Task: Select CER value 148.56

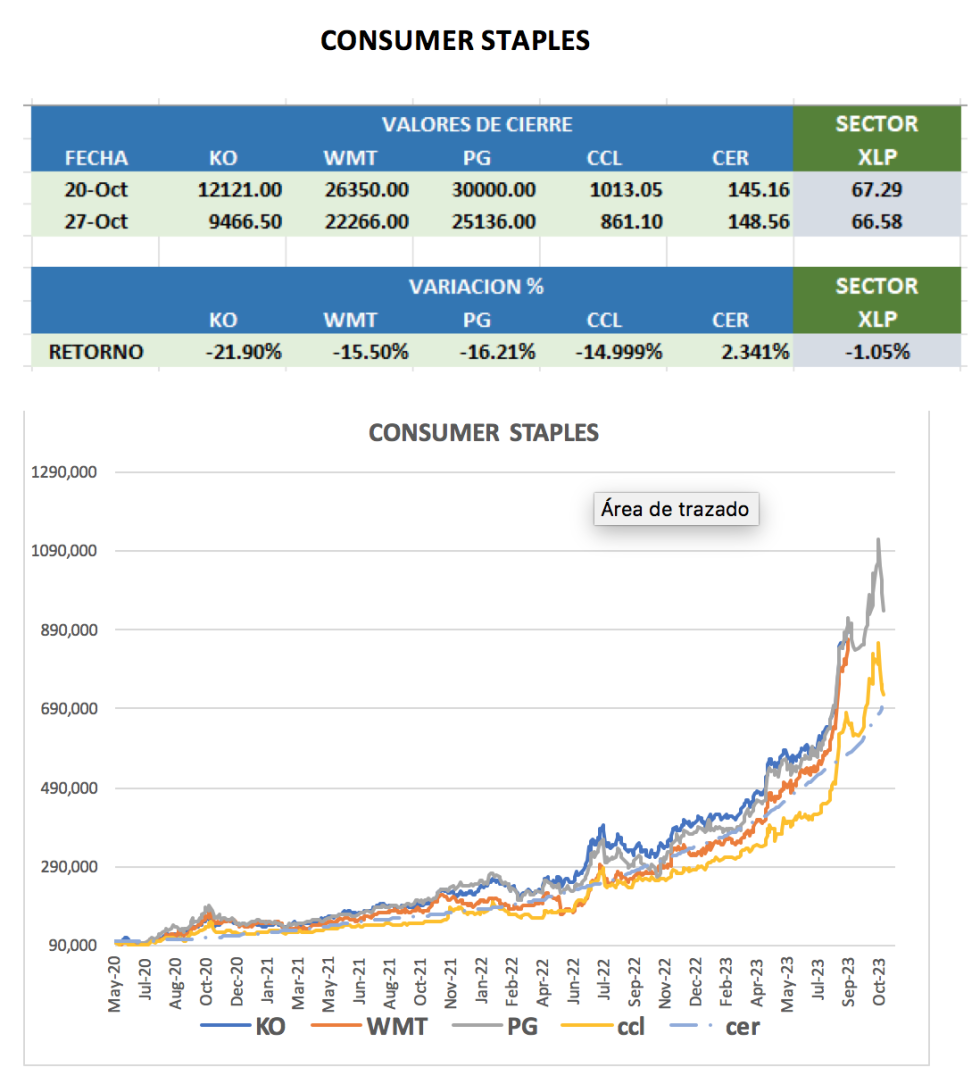Action: [x=758, y=222]
